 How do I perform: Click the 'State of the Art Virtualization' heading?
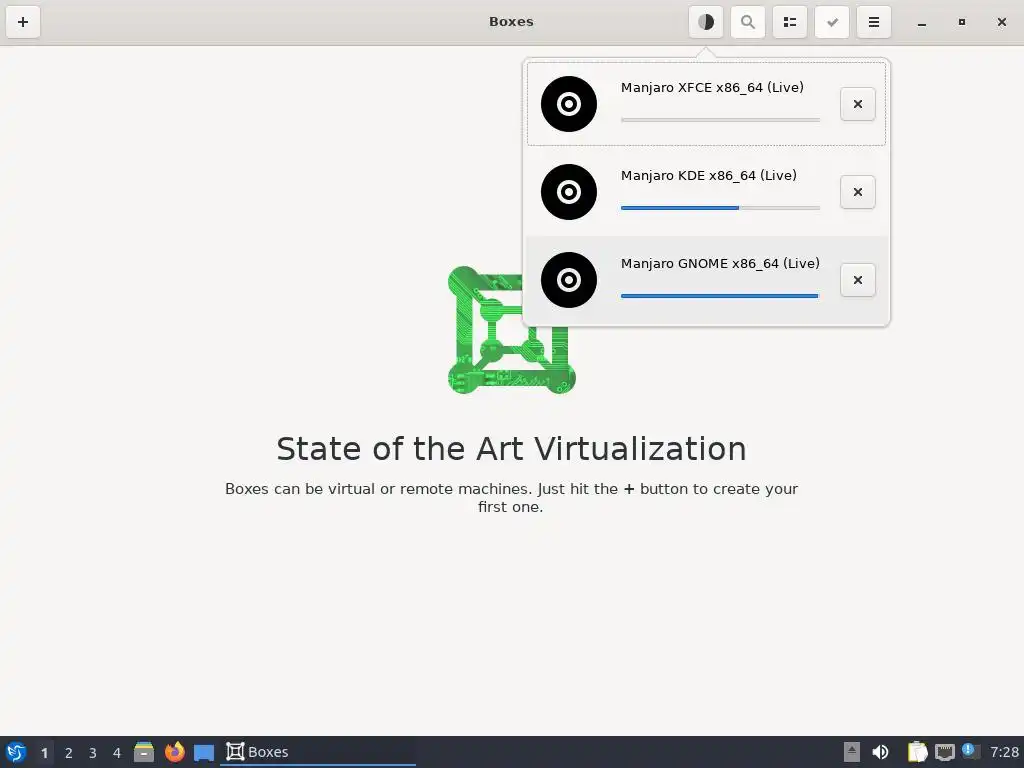click(511, 449)
